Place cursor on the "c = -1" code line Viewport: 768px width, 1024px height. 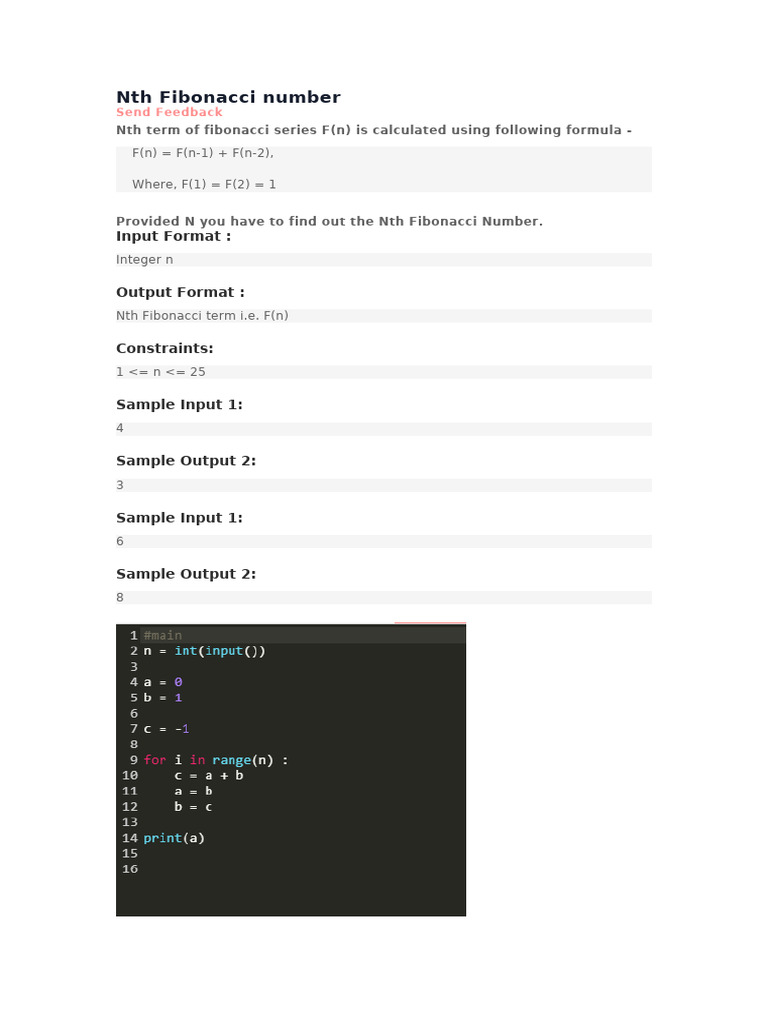point(166,729)
